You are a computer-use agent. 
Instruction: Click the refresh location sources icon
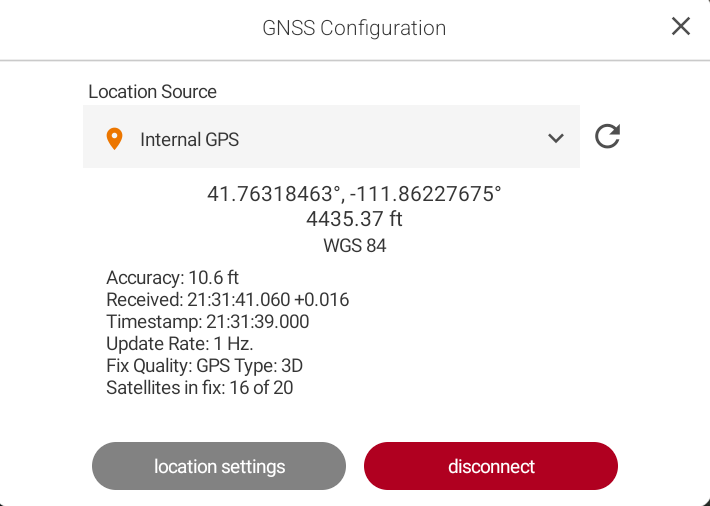pos(607,137)
